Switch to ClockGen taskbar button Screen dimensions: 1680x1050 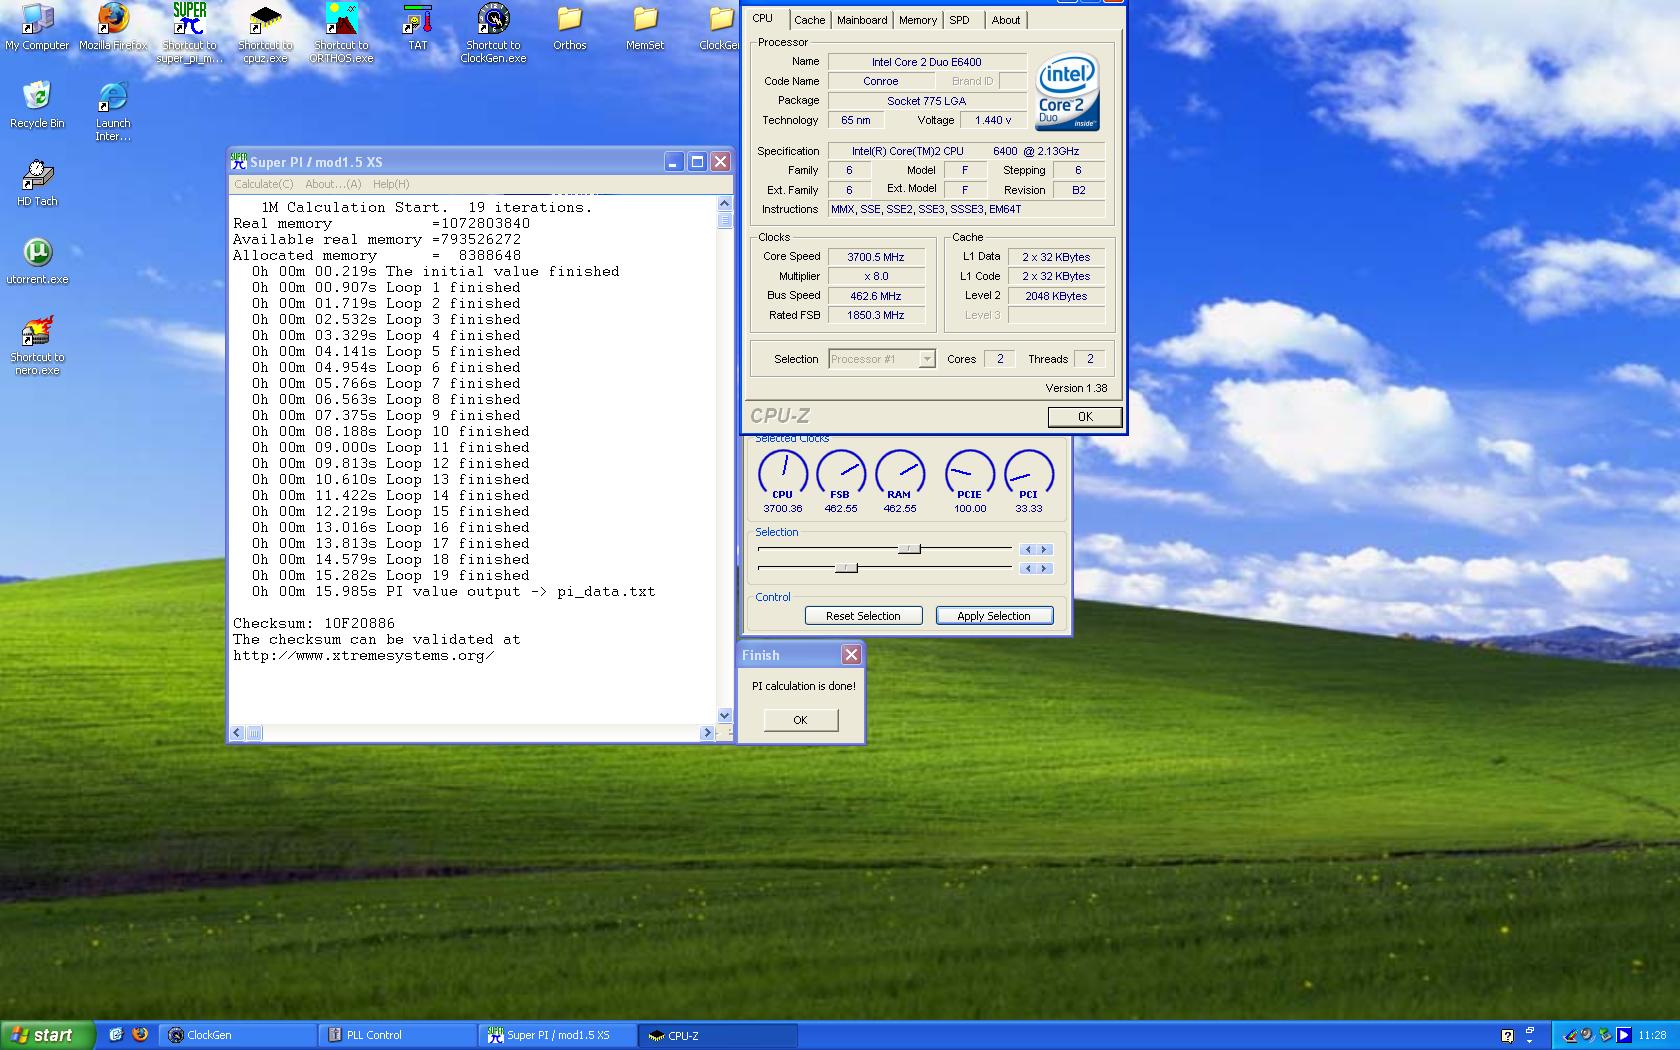click(x=238, y=1035)
